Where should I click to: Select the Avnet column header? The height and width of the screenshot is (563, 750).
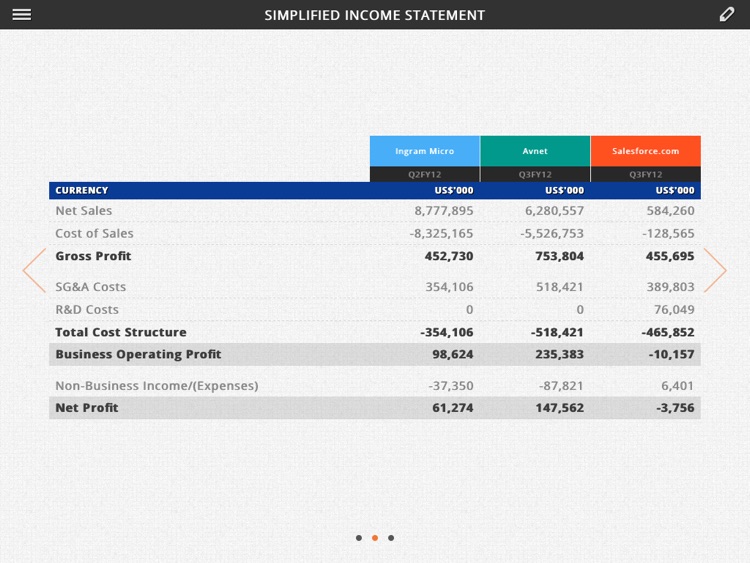coord(535,151)
